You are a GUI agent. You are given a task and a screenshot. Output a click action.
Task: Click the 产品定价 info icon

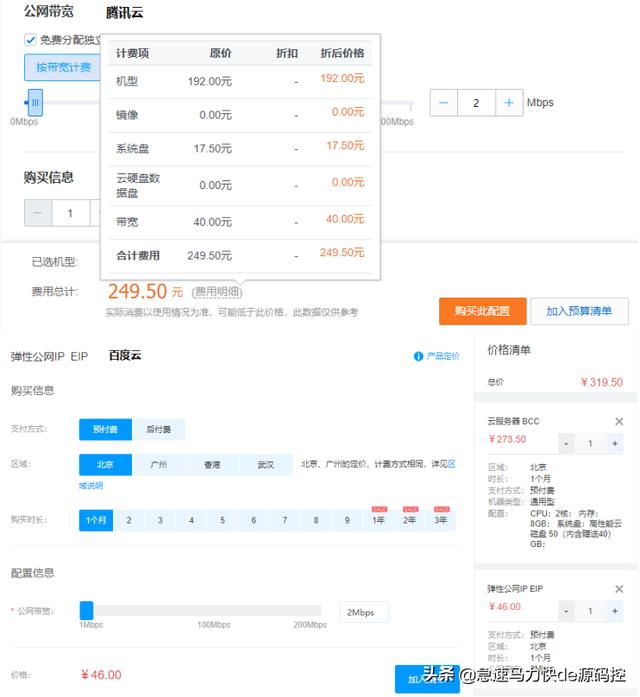click(x=418, y=356)
